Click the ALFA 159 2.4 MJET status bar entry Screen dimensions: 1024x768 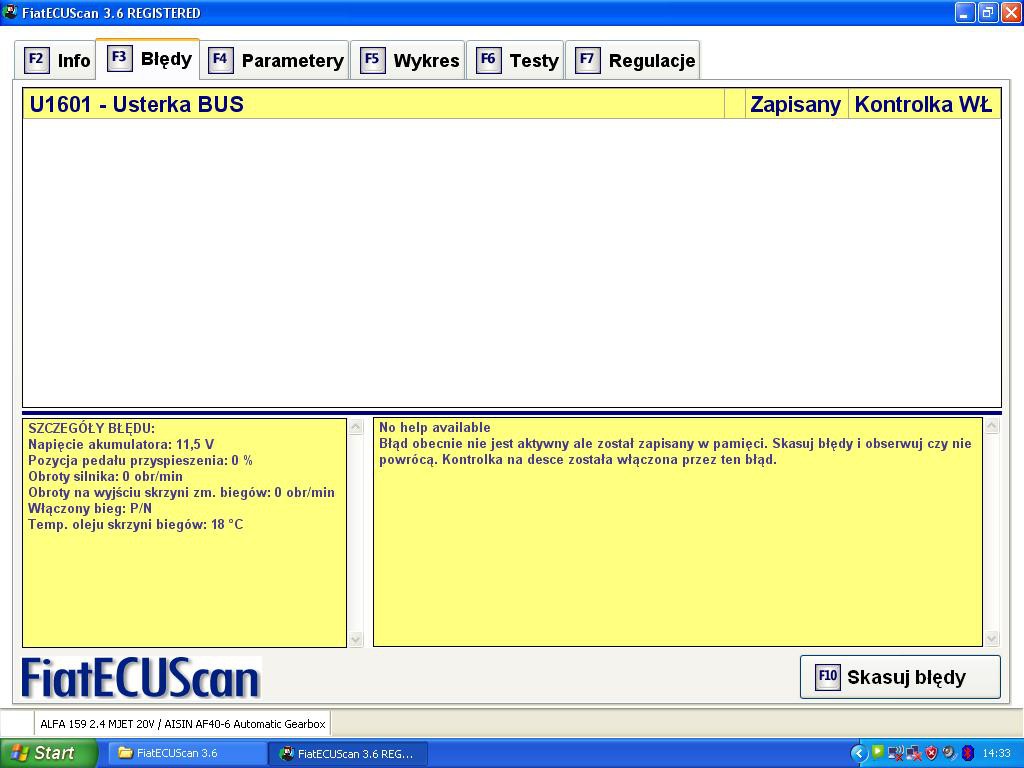(x=183, y=724)
